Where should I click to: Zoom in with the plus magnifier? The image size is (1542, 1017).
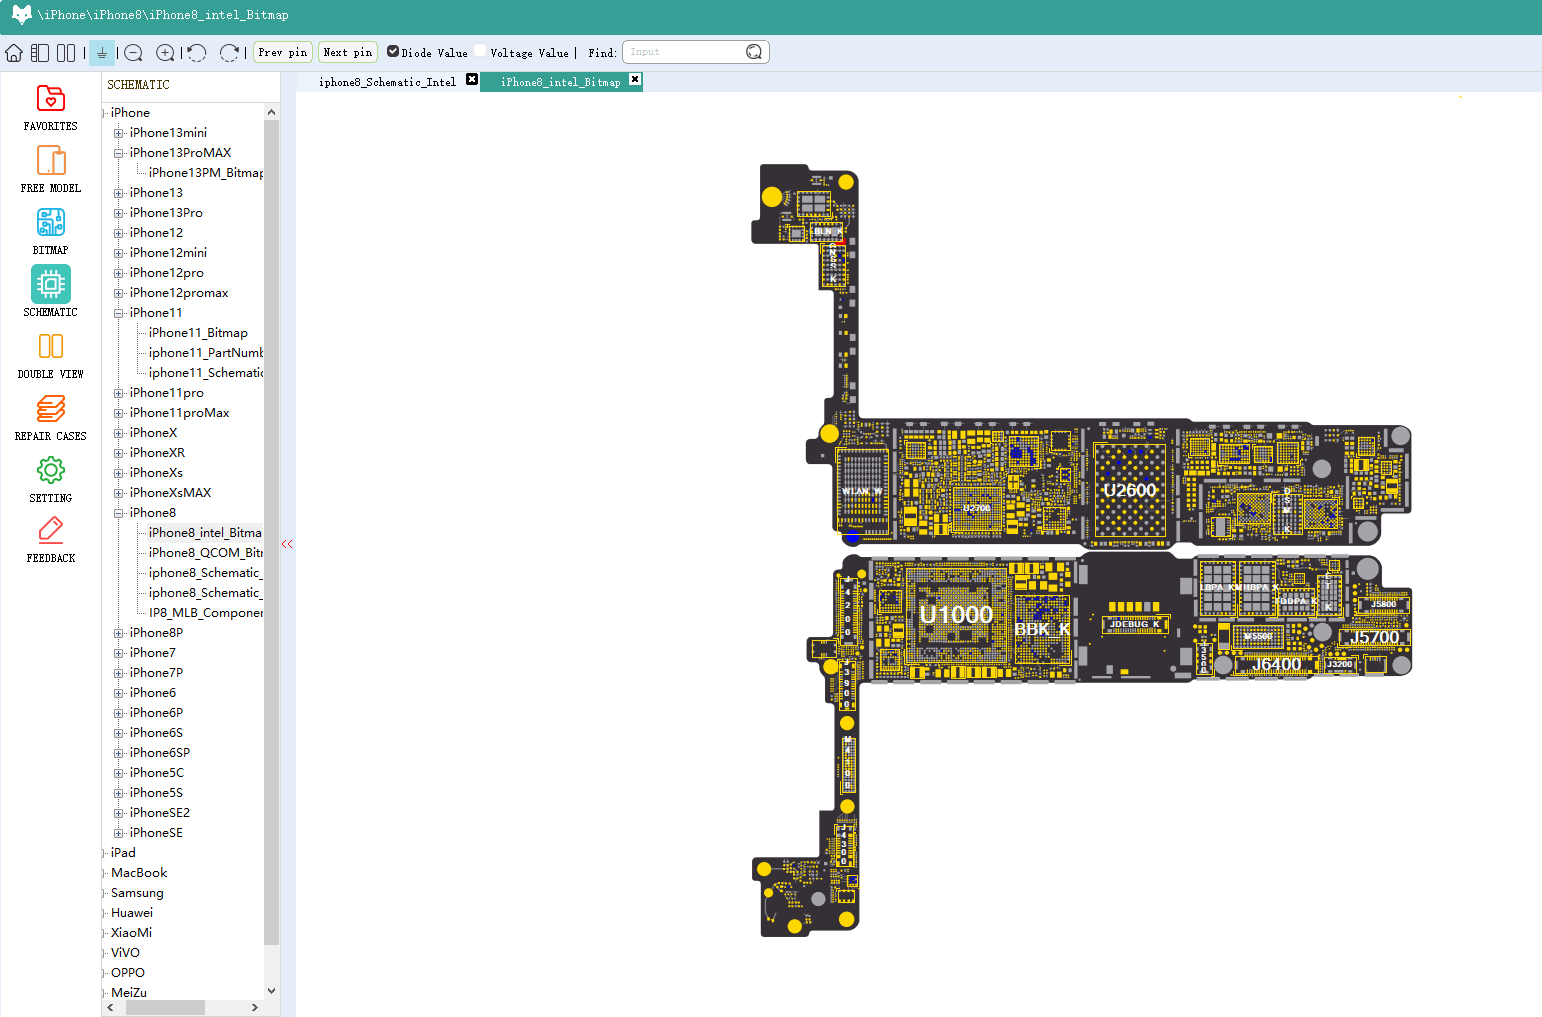(166, 53)
